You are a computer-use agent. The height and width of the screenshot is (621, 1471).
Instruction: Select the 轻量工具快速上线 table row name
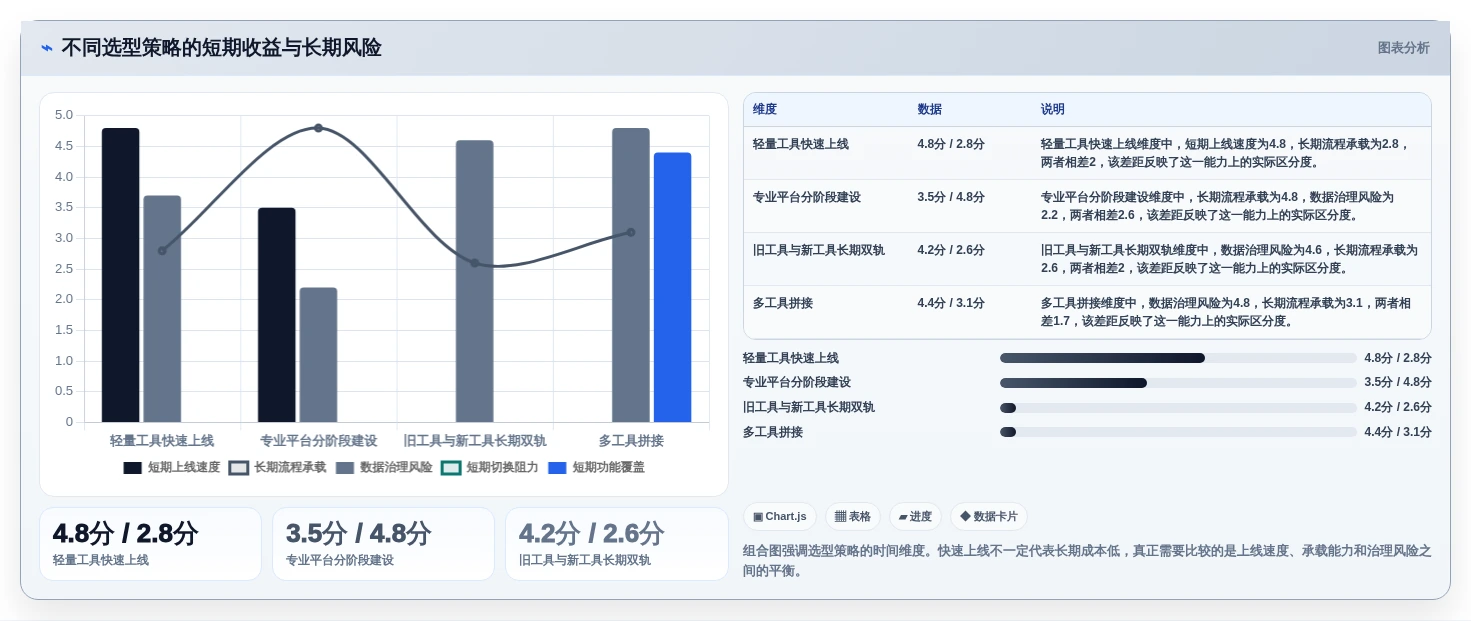click(801, 144)
